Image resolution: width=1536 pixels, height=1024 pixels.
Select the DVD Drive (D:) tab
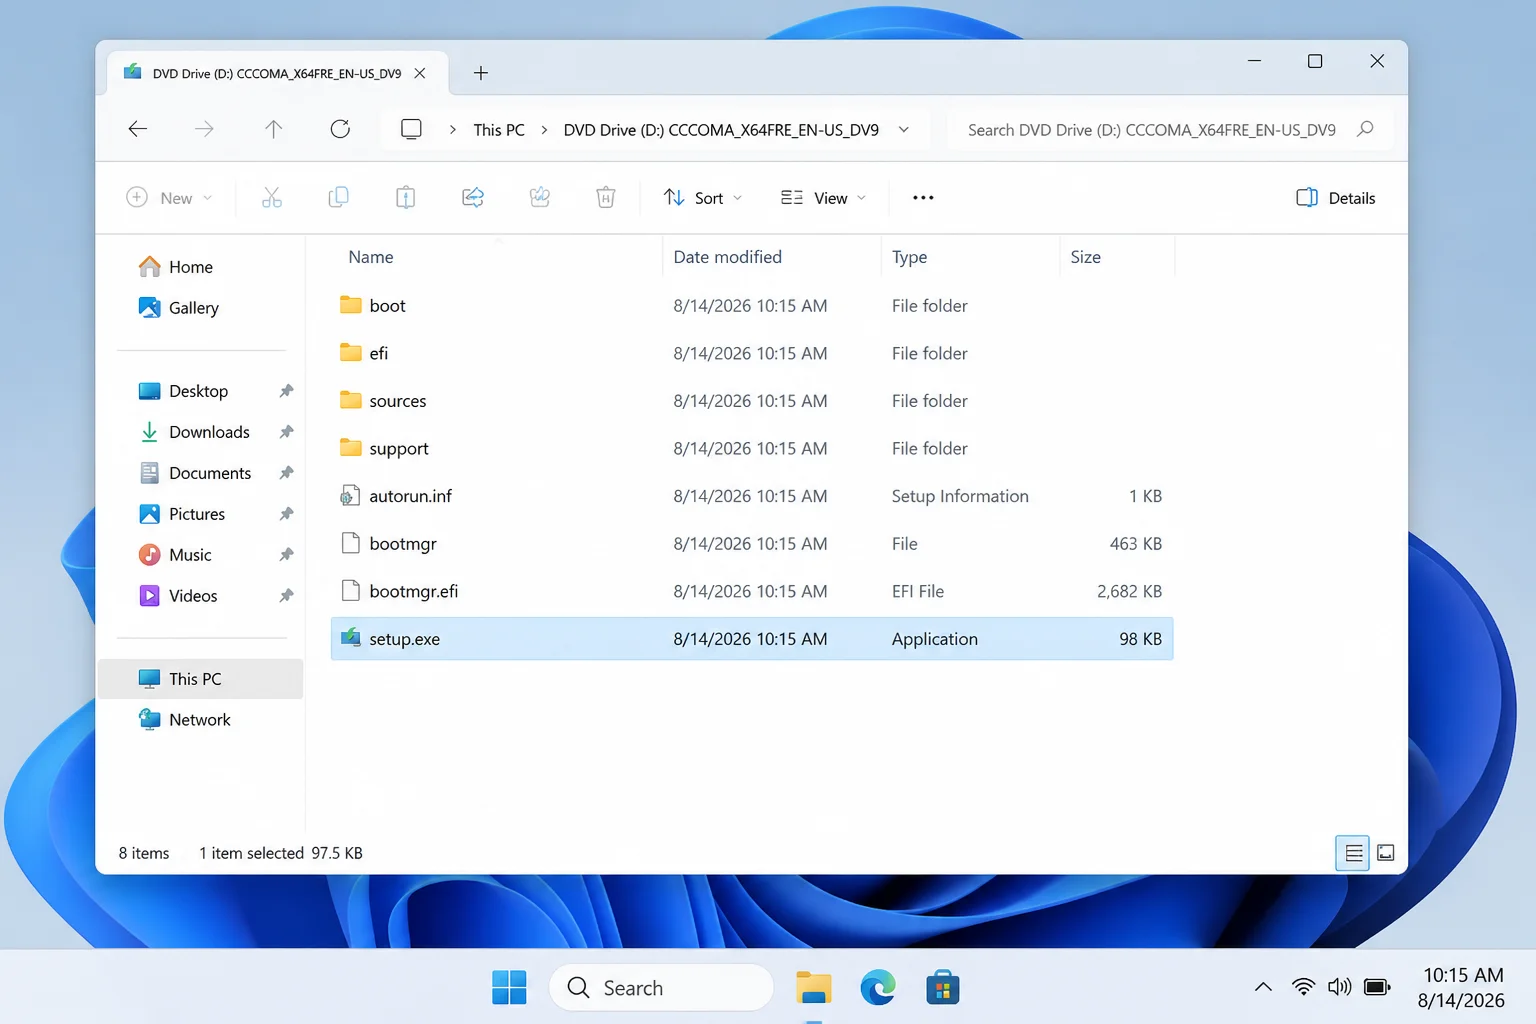277,73
